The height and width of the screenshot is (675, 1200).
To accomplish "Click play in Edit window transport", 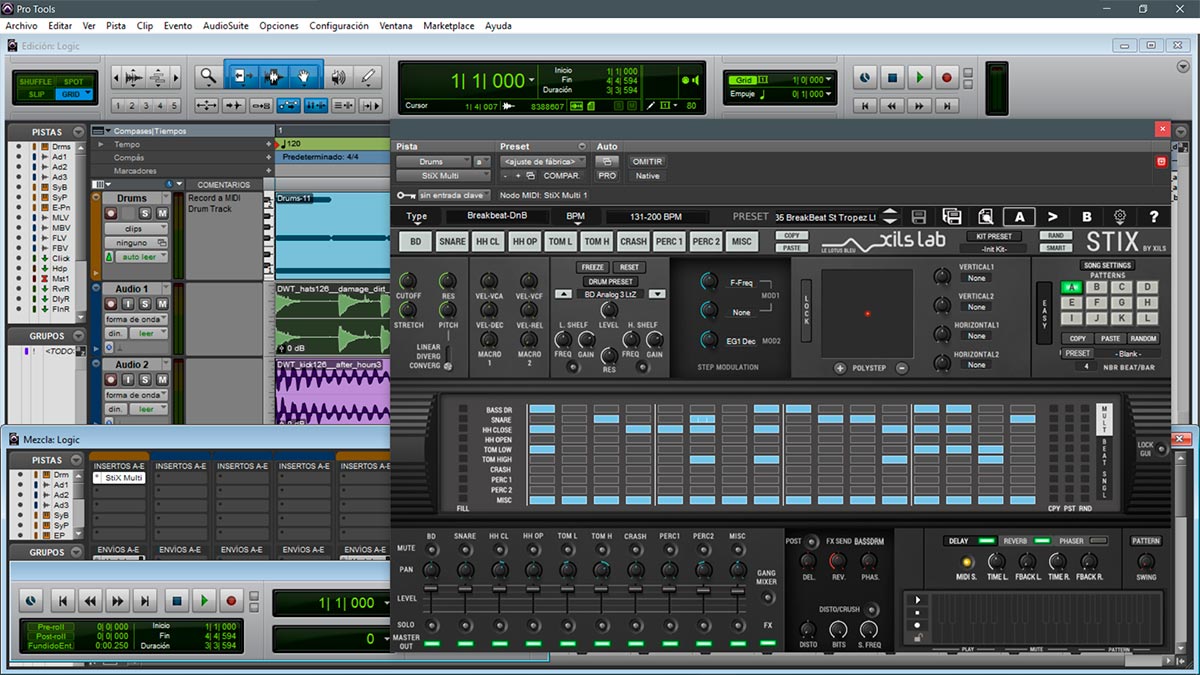I will [x=919, y=77].
